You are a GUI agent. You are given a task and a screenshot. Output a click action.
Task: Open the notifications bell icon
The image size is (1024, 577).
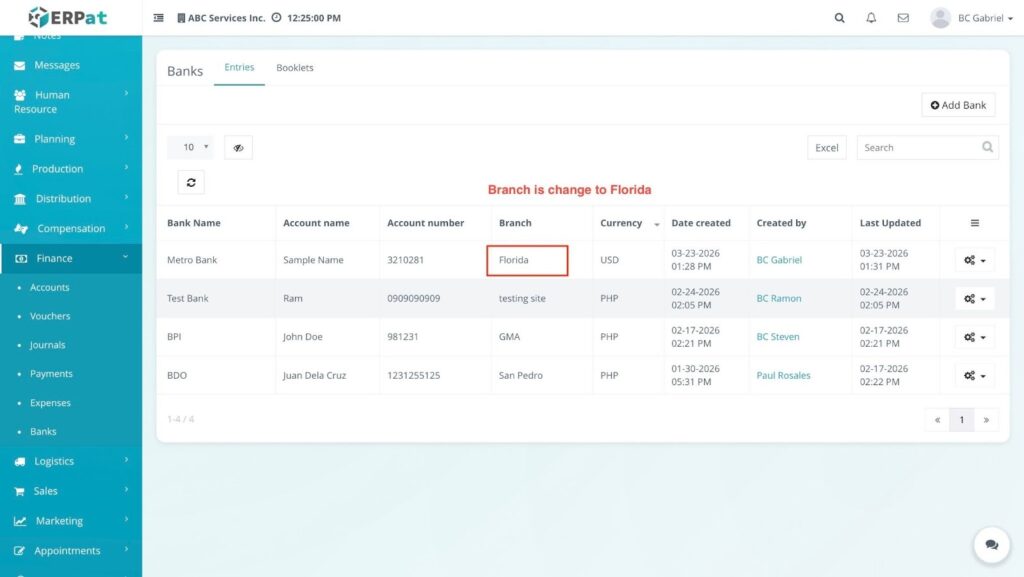pyautogui.click(x=871, y=18)
